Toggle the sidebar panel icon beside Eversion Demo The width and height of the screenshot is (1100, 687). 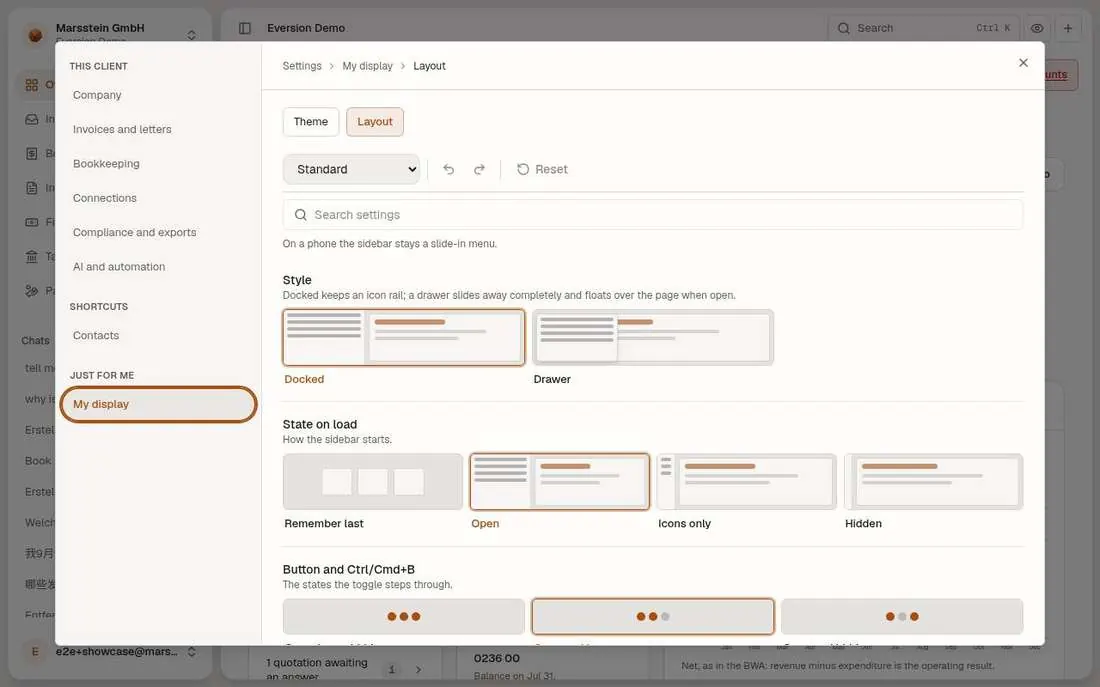[x=245, y=28]
